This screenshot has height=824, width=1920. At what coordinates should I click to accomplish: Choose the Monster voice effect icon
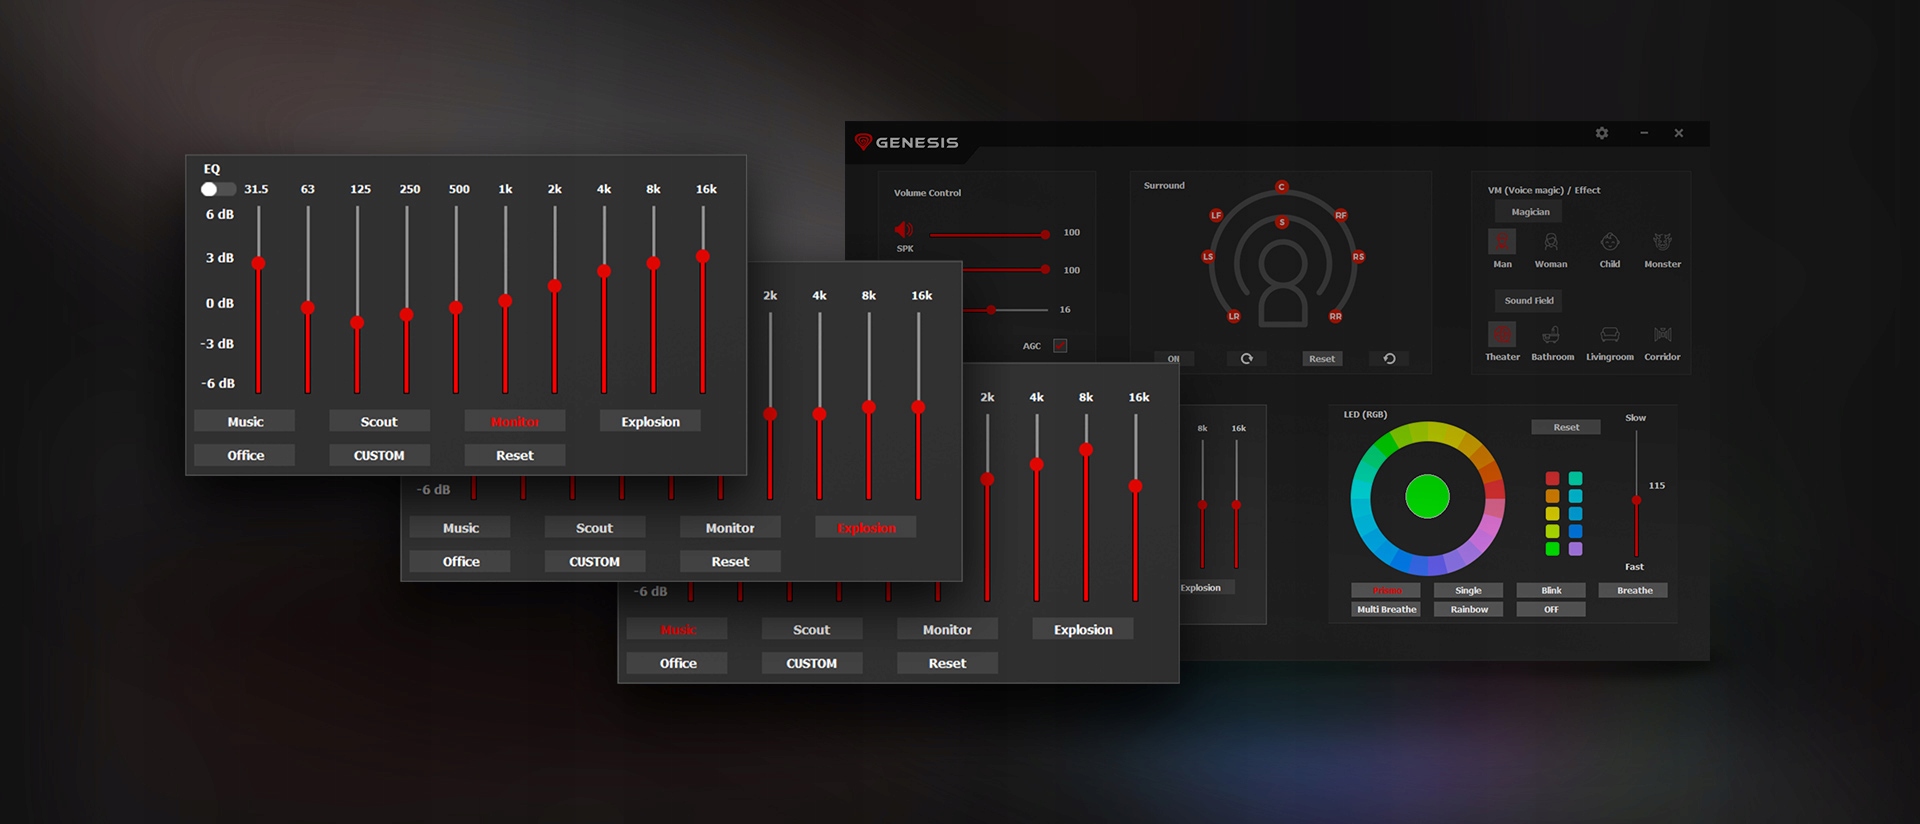coord(1662,242)
